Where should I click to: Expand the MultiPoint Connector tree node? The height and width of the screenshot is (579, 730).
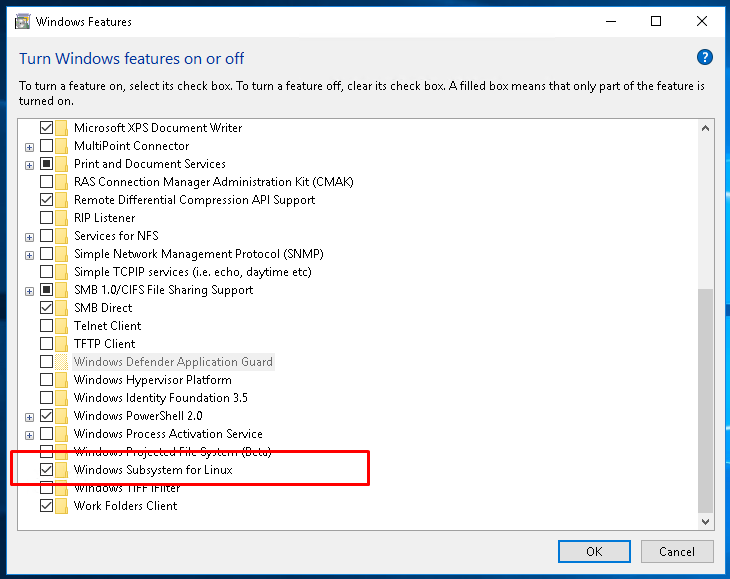click(x=29, y=148)
